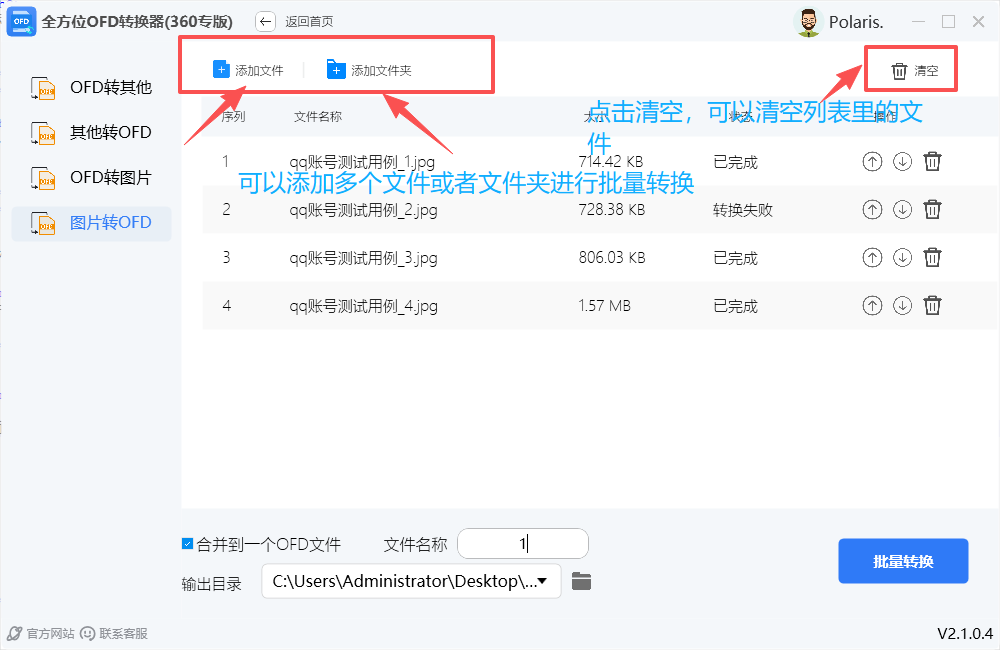Click the add folder (添加文件夹) icon
This screenshot has height=650, width=1000.
336,70
